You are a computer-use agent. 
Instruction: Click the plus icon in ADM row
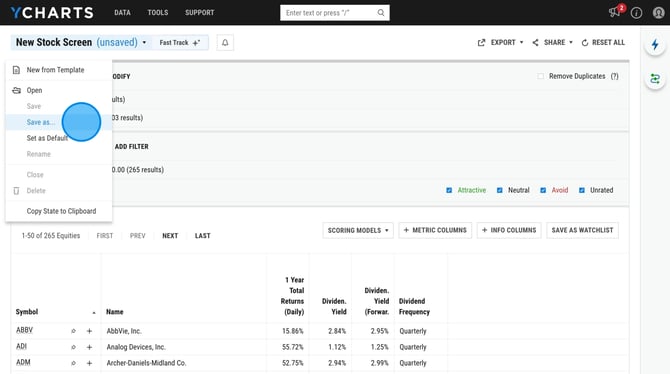tap(89, 363)
